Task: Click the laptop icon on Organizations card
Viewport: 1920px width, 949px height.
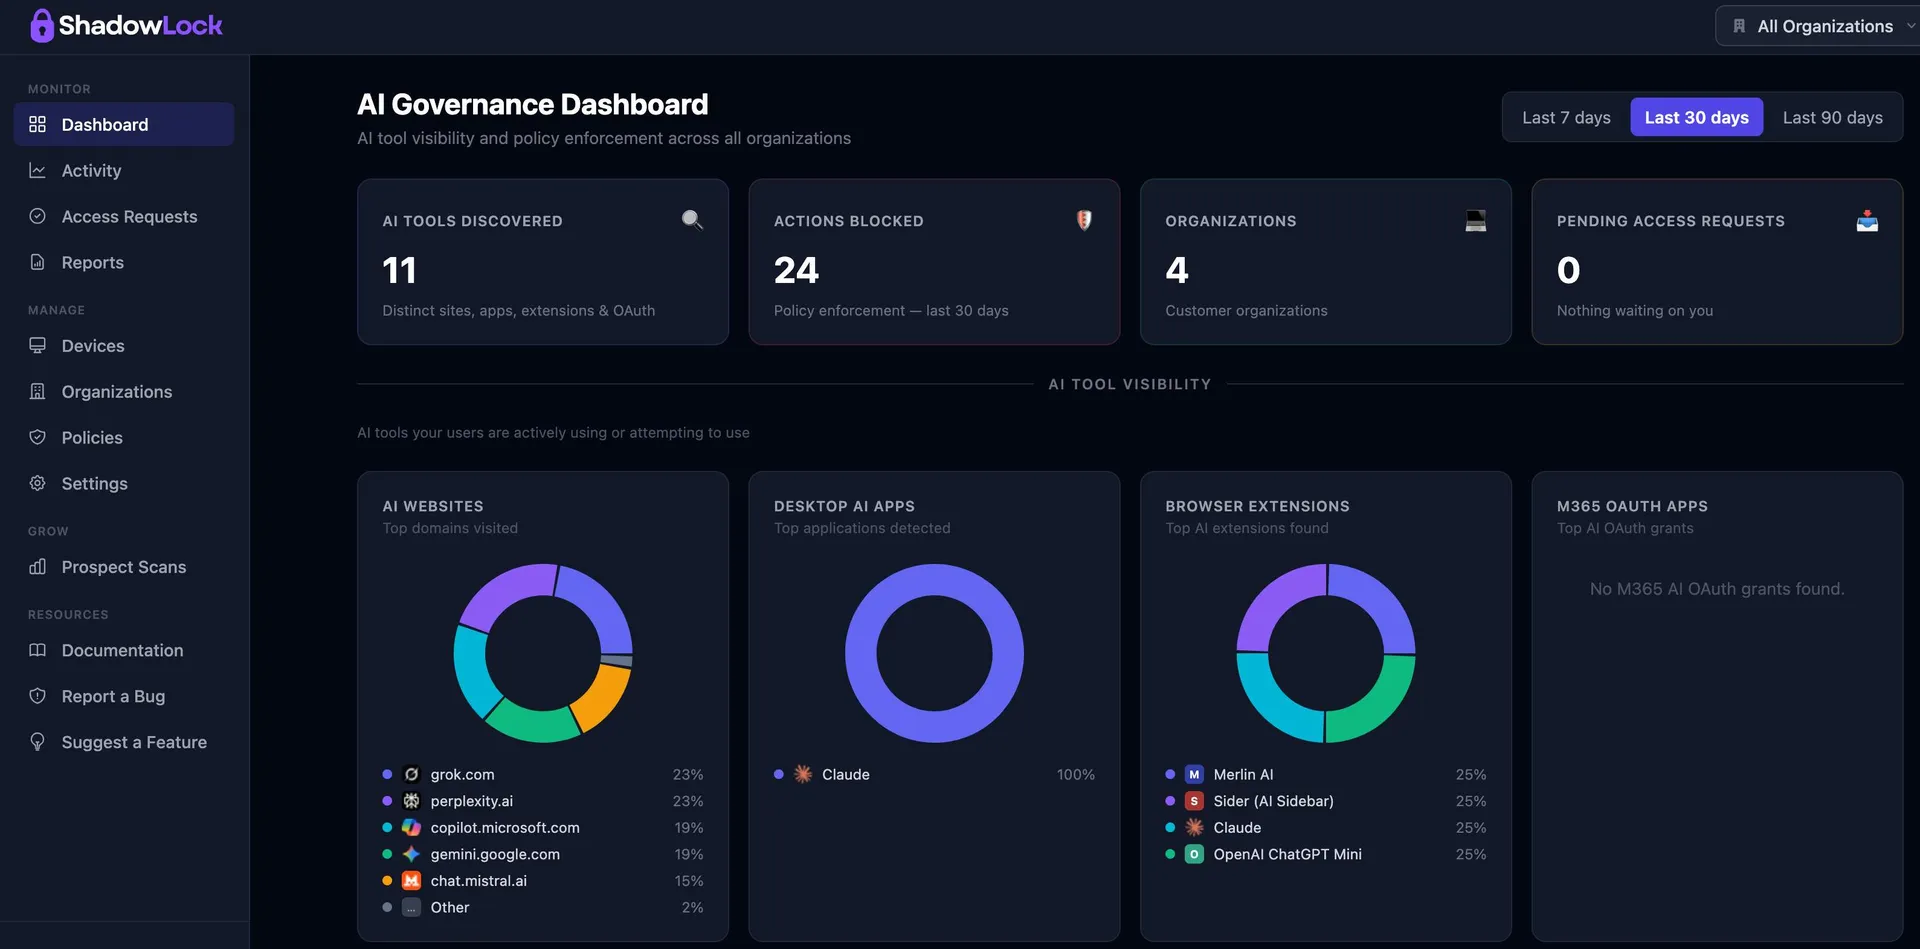Action: pyautogui.click(x=1475, y=220)
